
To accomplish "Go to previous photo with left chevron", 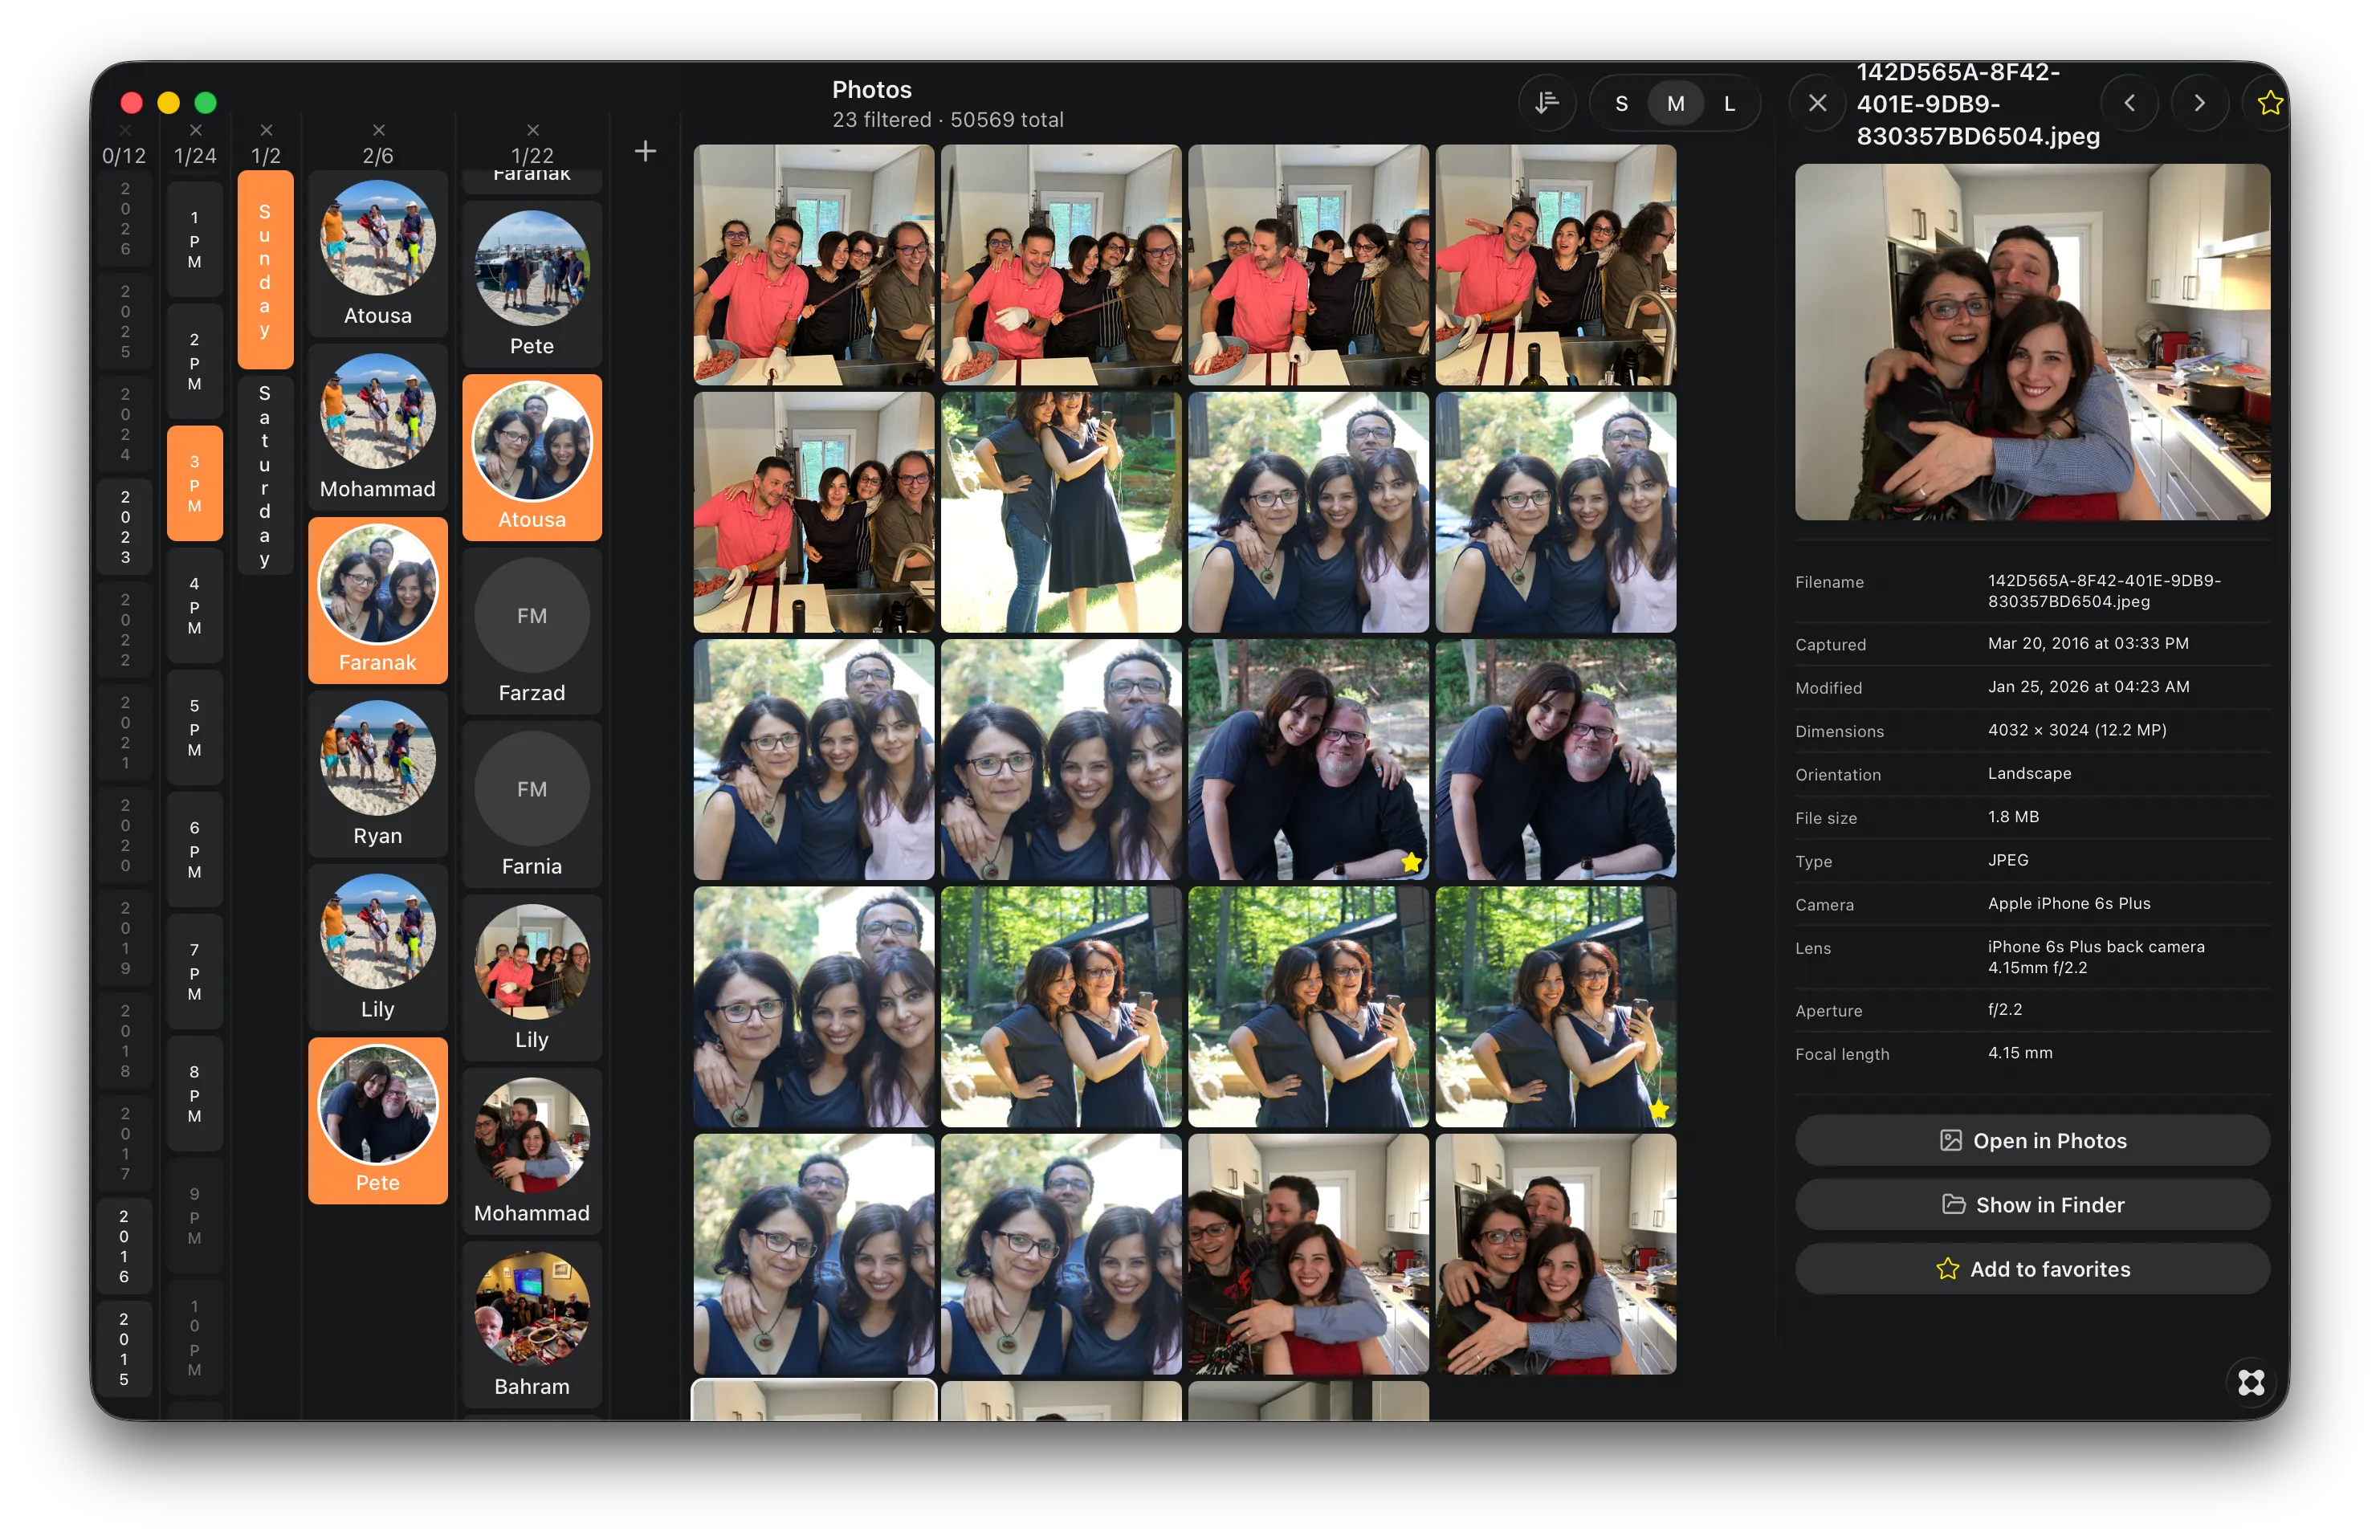I will (2129, 103).
